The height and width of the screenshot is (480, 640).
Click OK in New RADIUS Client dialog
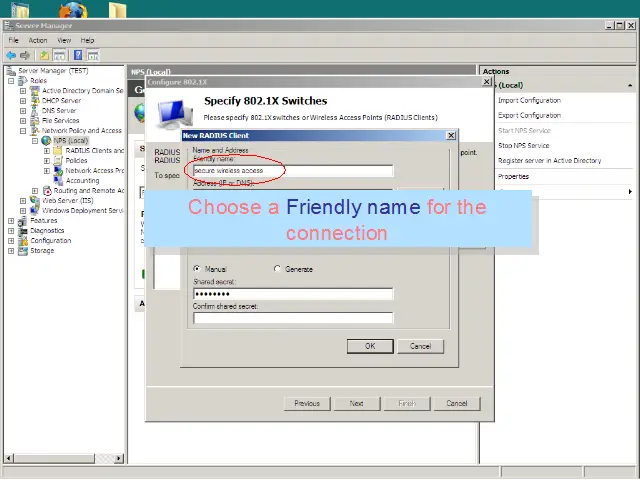click(370, 346)
